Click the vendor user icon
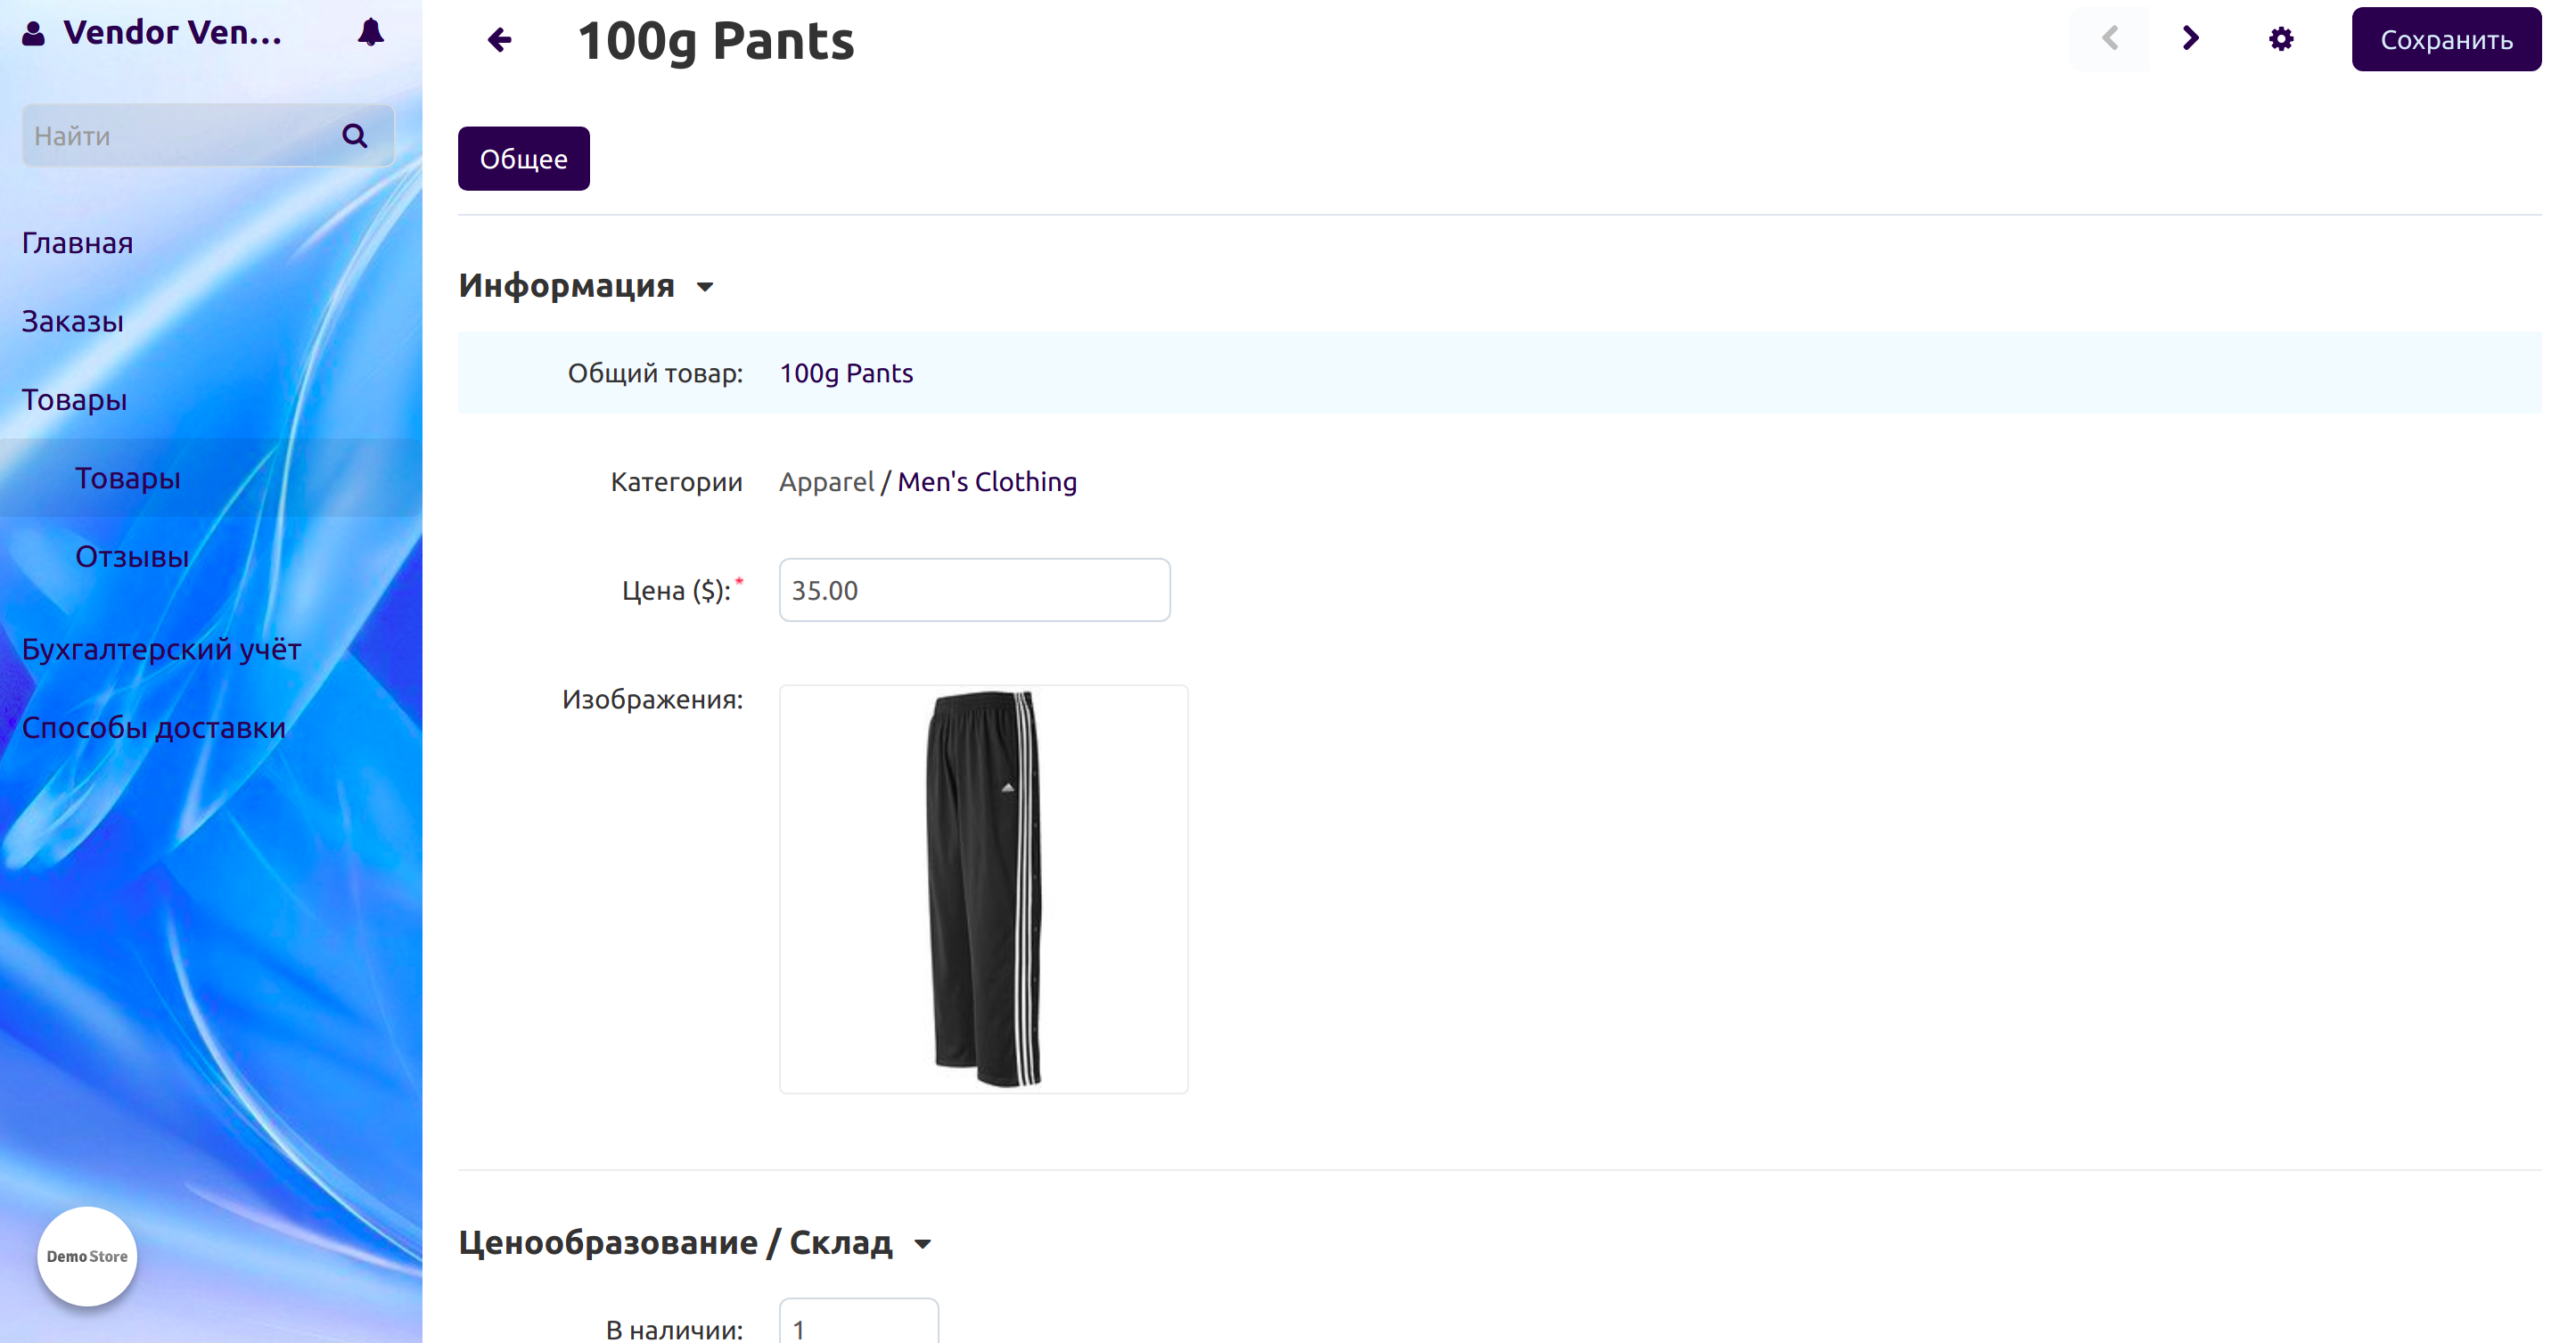The image size is (2576, 1343). [34, 34]
